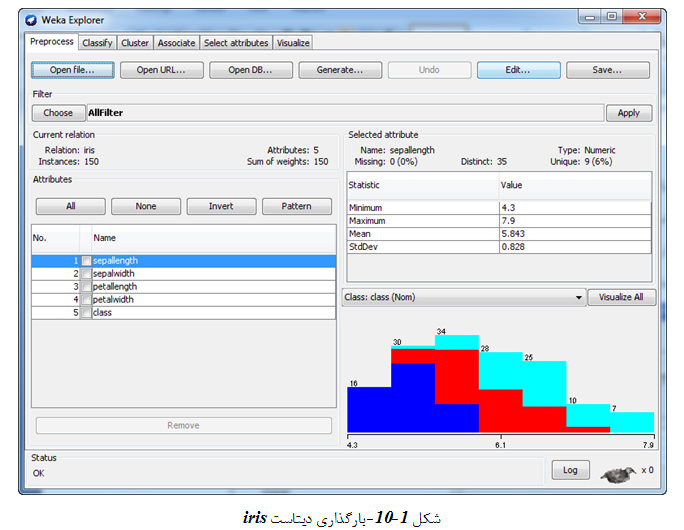
Task: Click the Weka bird icon in status bar
Action: [618, 474]
